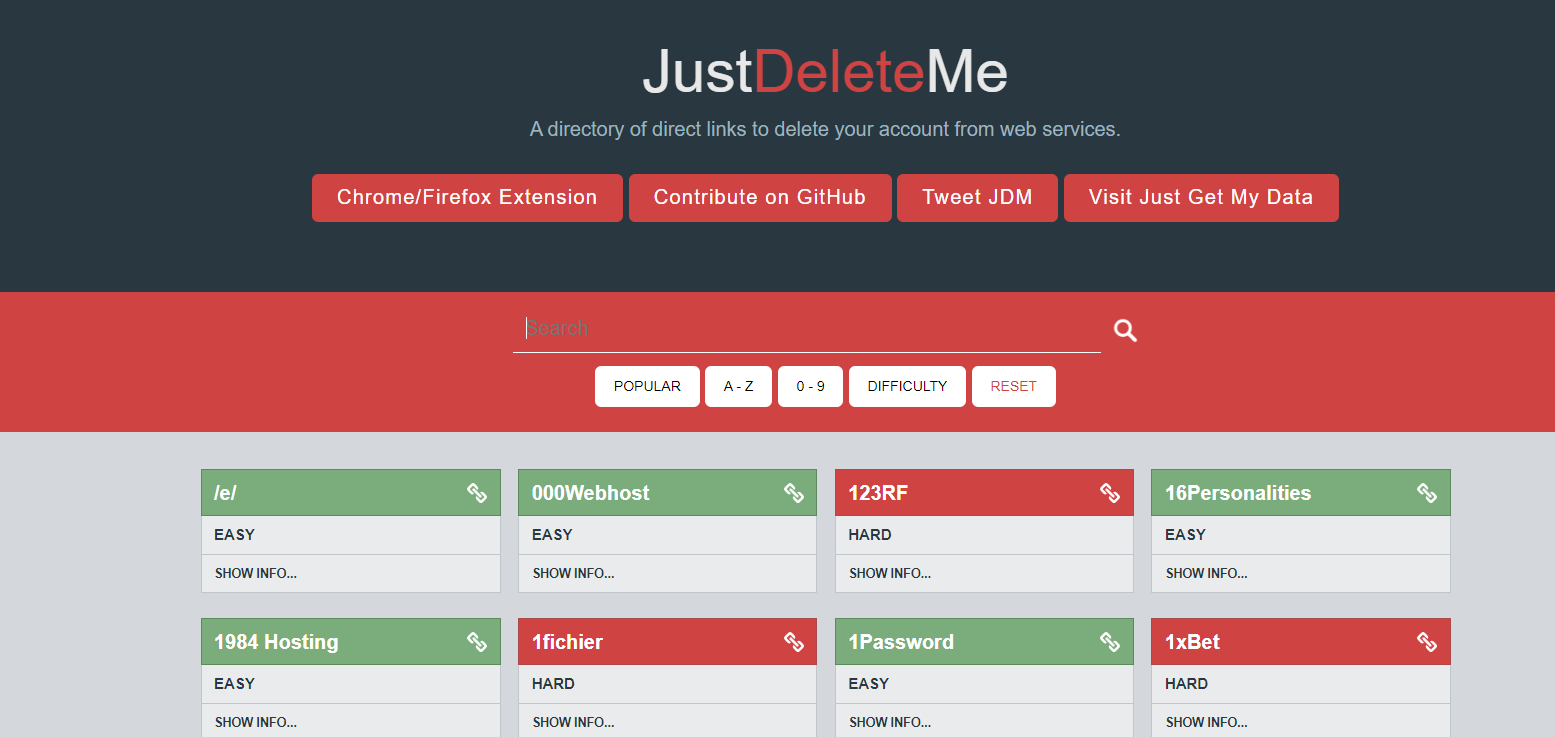The width and height of the screenshot is (1555, 737).
Task: Click the HARD label under 1fichier
Action: [x=553, y=684]
